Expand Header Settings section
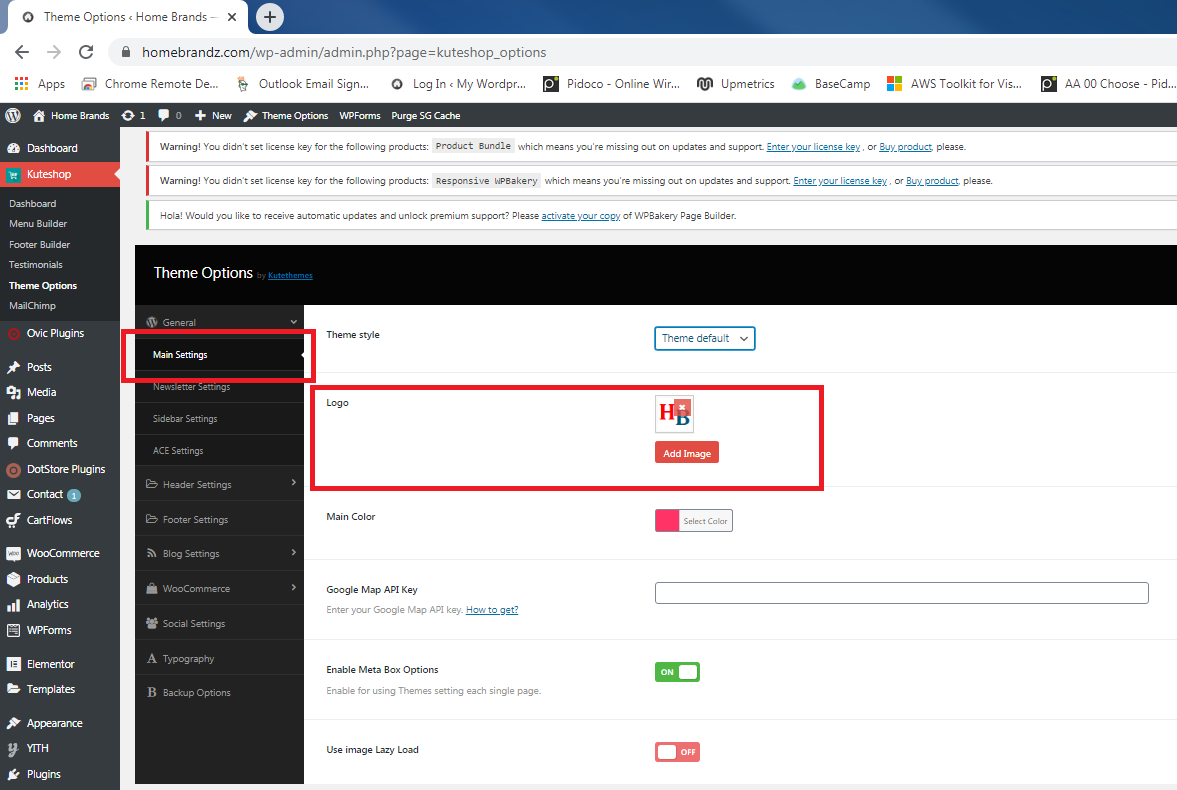Viewport: 1177px width, 790px height. 219,484
